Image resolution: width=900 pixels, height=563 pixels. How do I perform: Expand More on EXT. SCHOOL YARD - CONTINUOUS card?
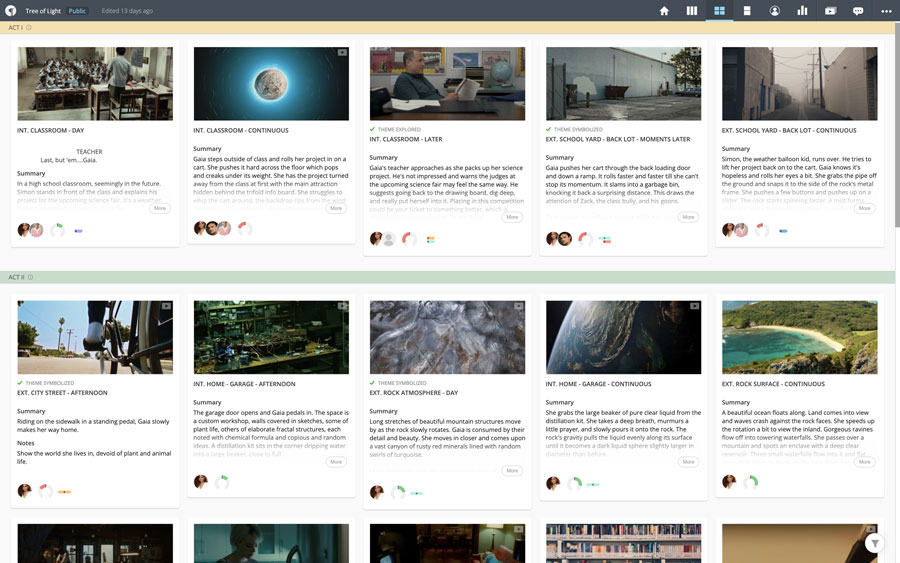[865, 208]
